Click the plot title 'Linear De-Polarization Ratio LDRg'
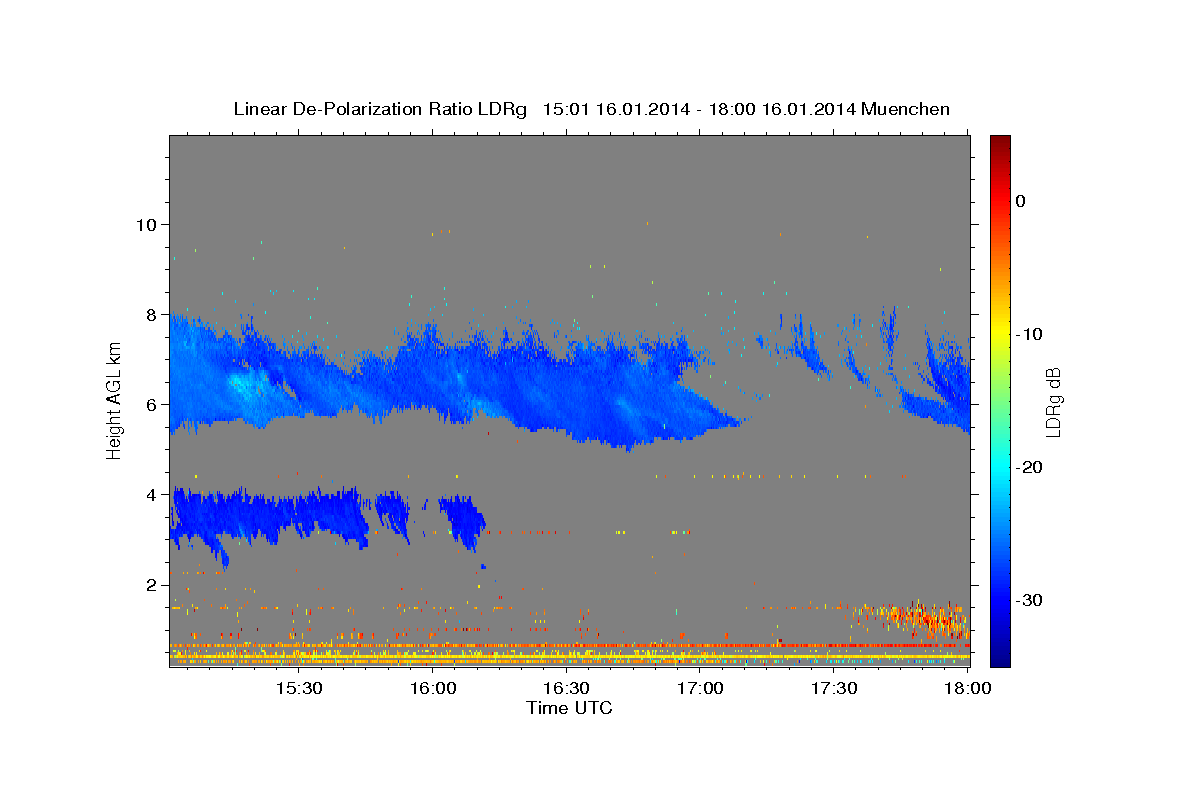 [379, 108]
